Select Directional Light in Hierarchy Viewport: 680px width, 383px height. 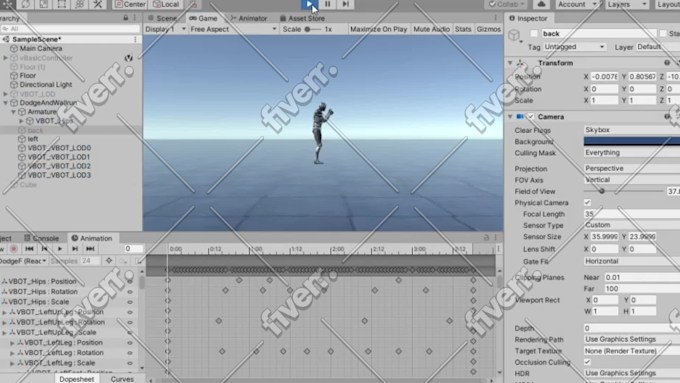pos(46,85)
